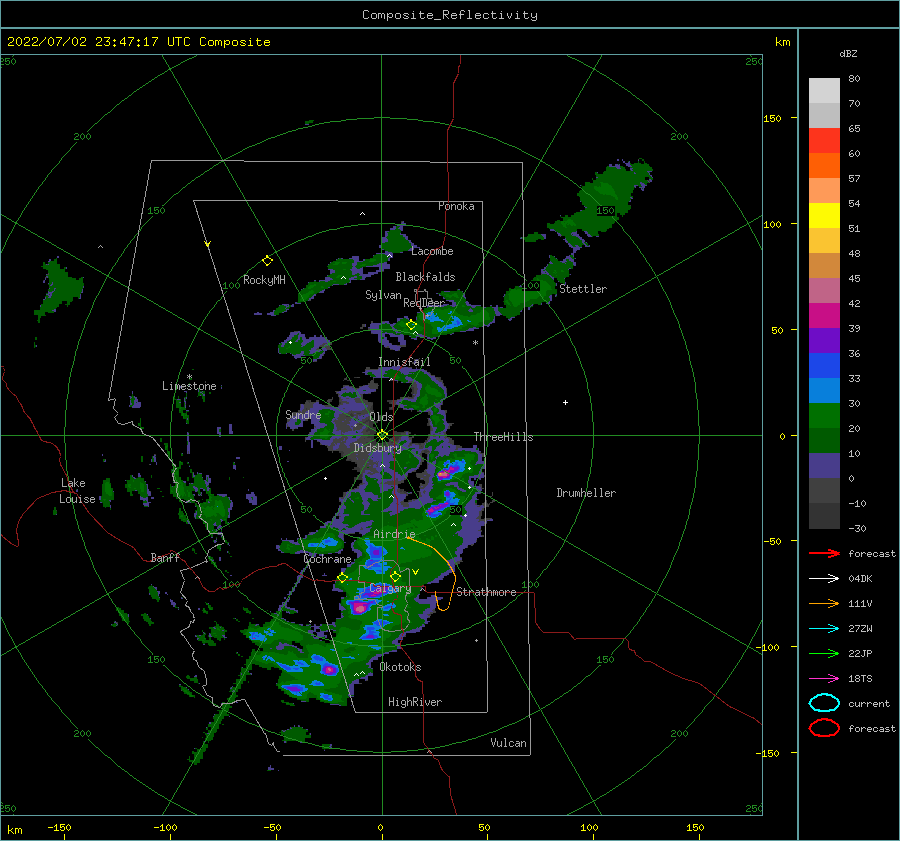Click the Composite_Reflectivity title
The width and height of the screenshot is (900, 841).
pos(450,15)
